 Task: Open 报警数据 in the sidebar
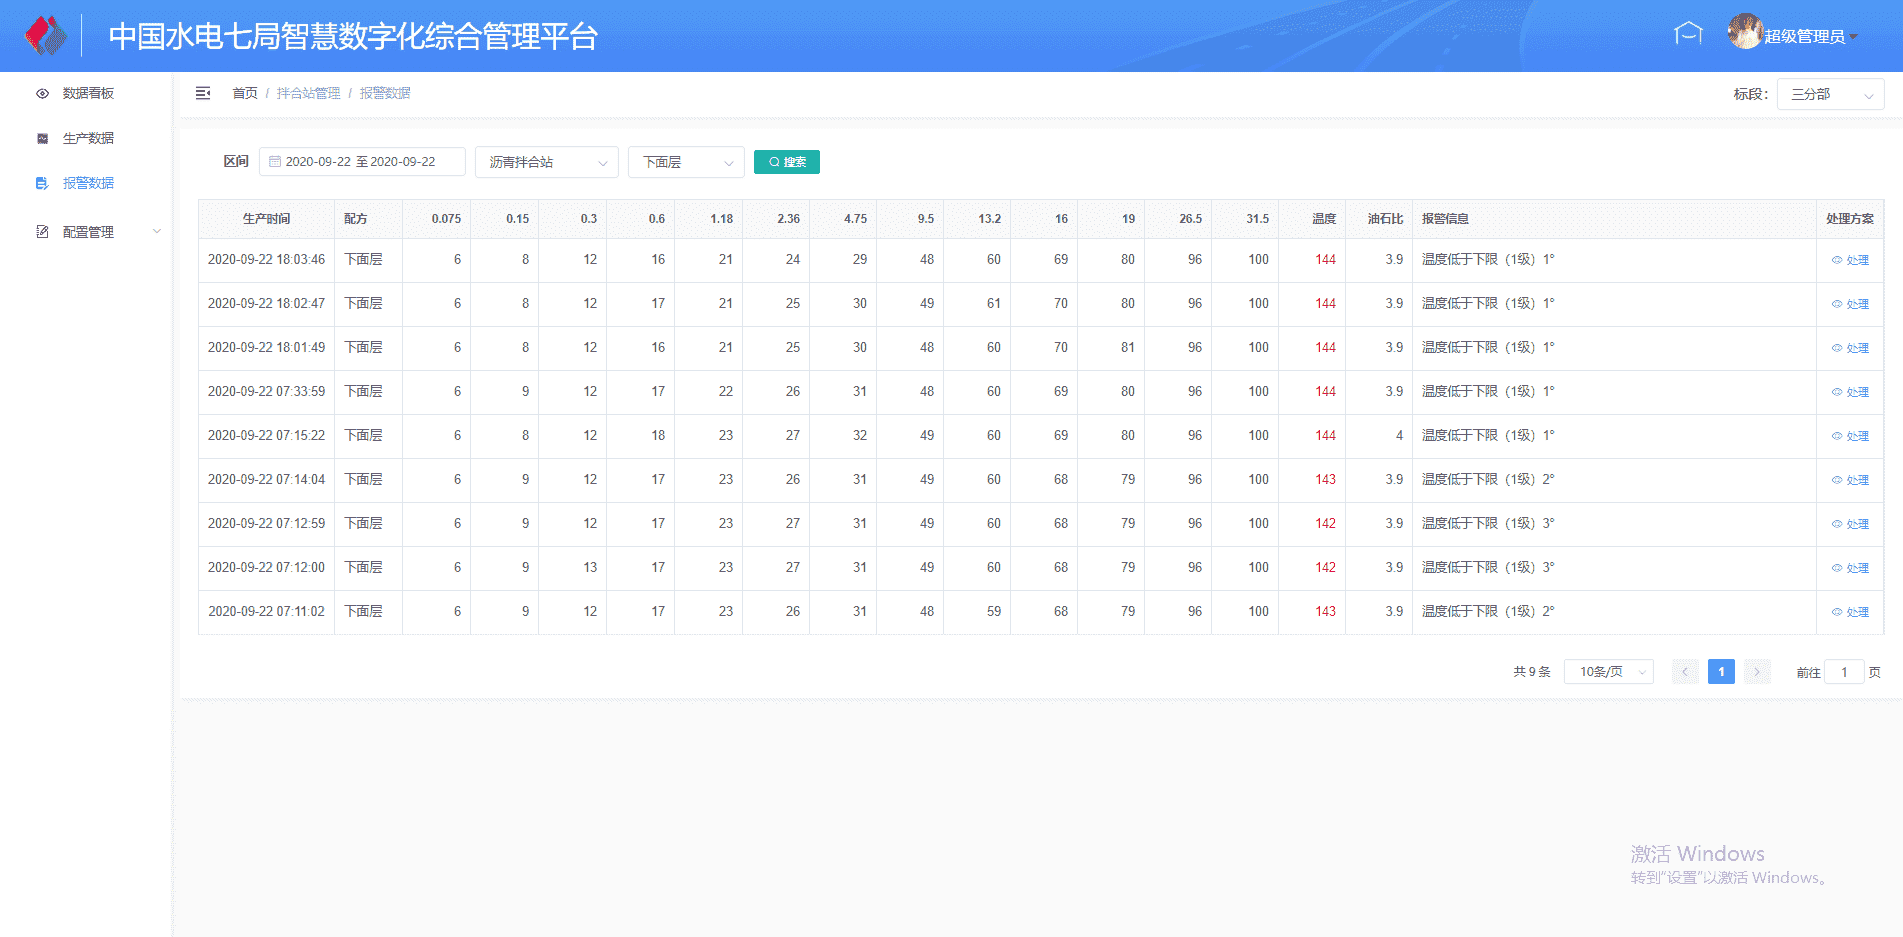tap(88, 184)
